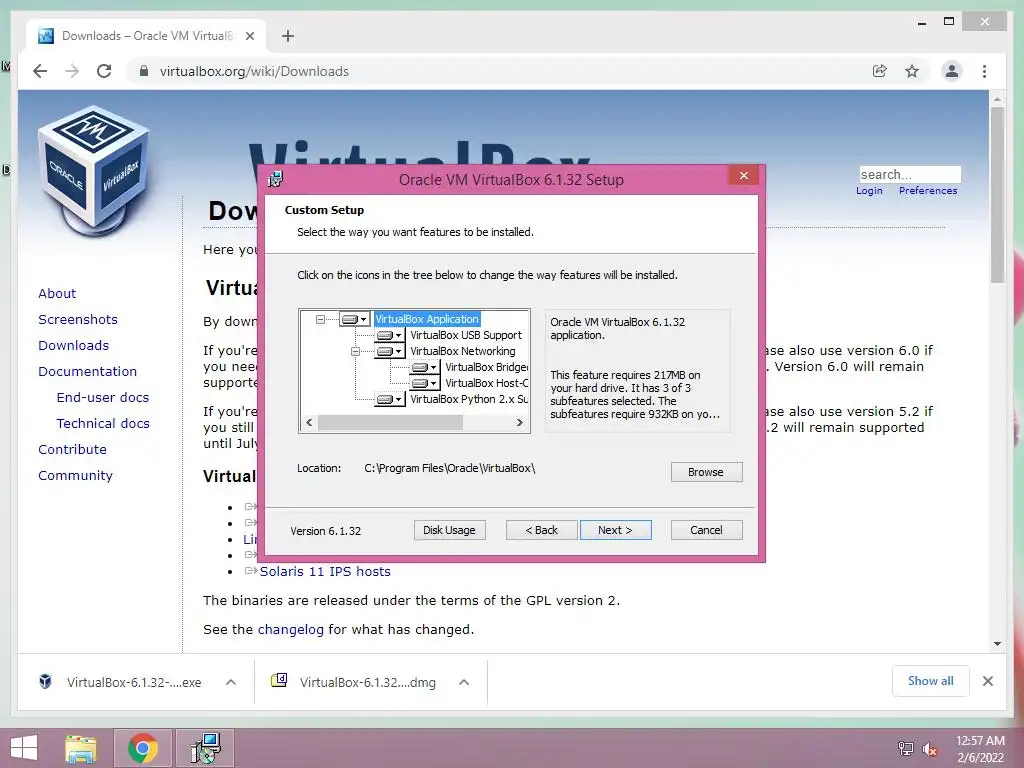This screenshot has height=768, width=1024.
Task: Click Chrome icon in taskbar
Action: pos(142,748)
